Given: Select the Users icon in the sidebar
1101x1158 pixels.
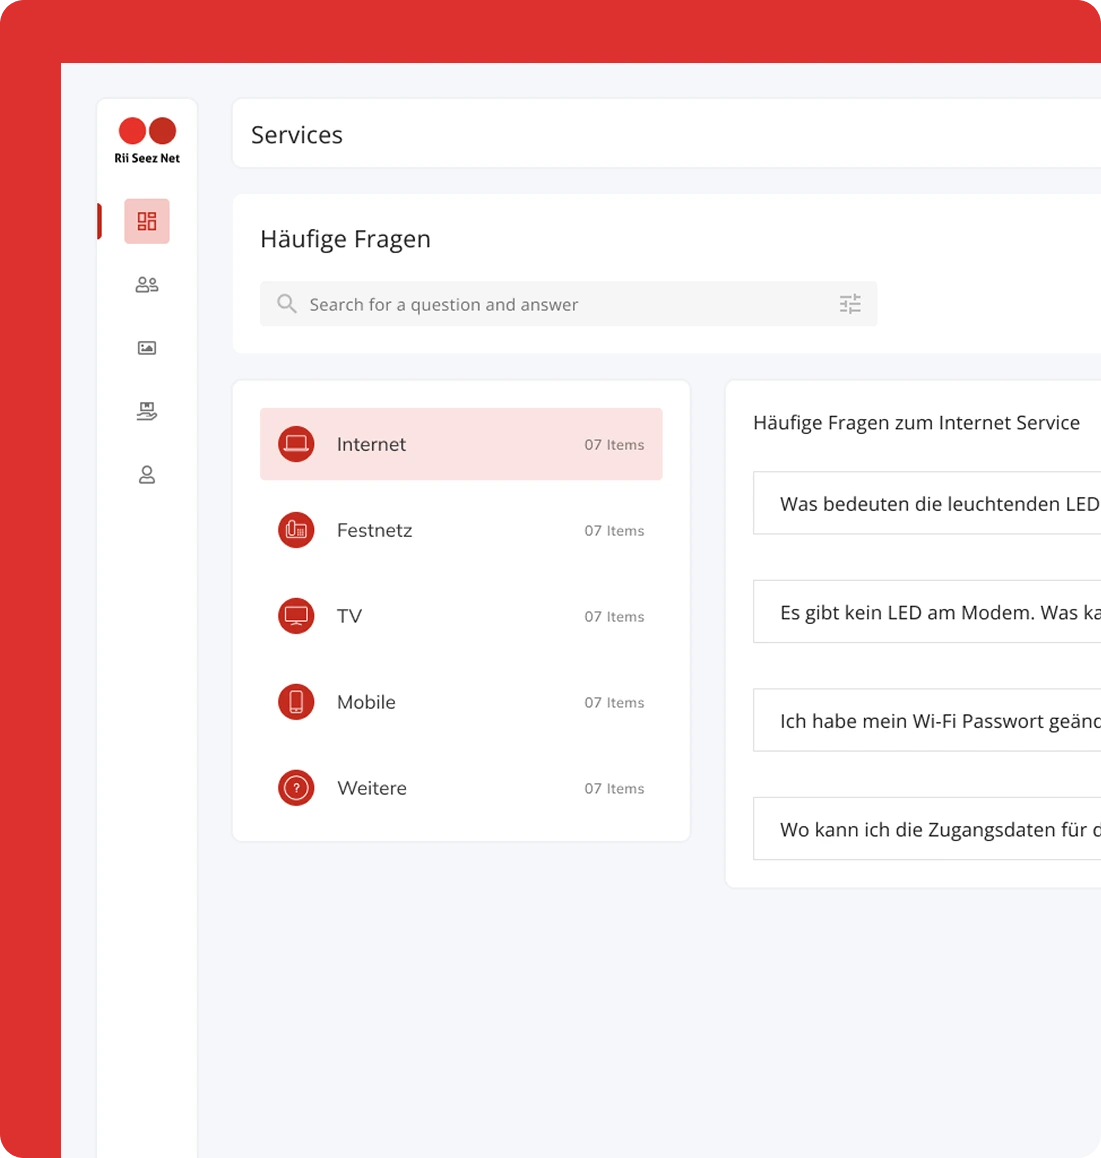Looking at the screenshot, I should (x=146, y=285).
